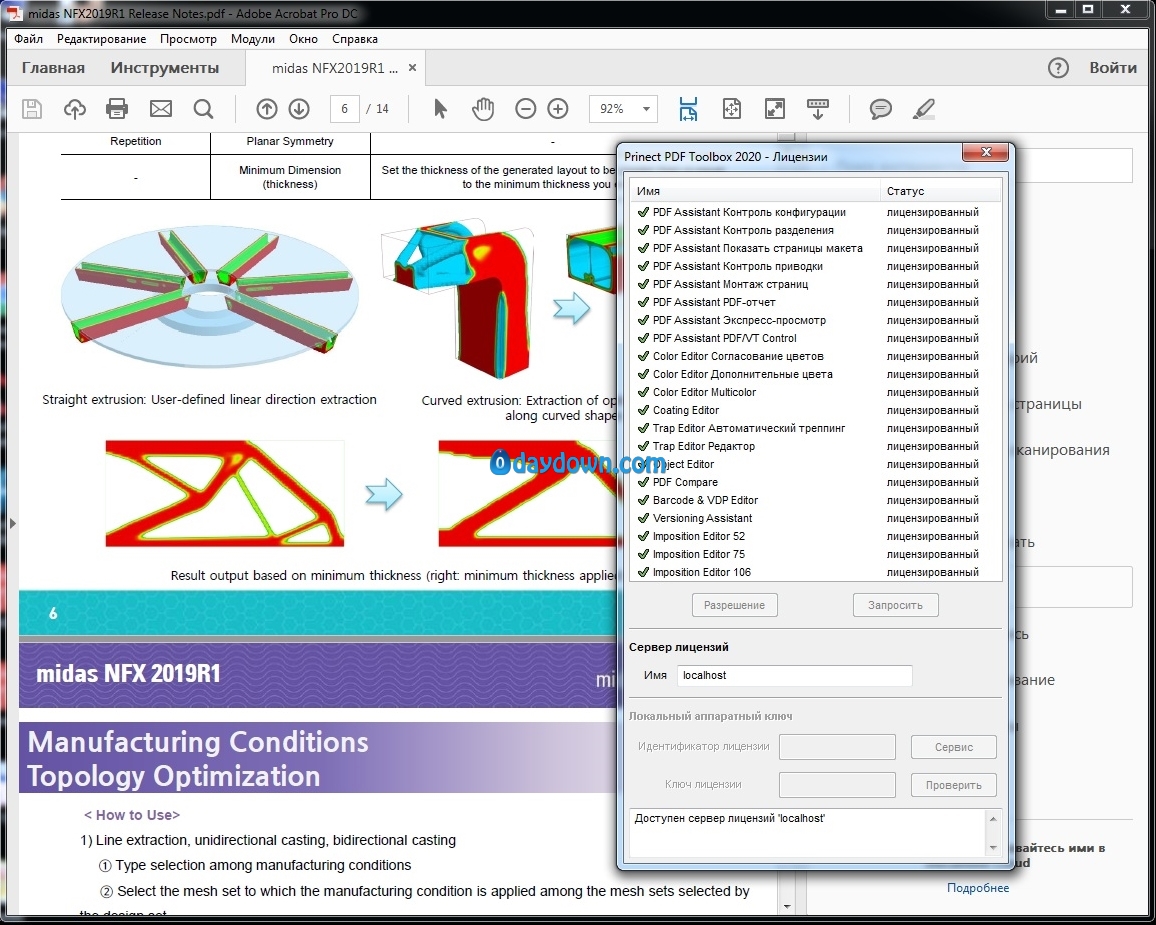The image size is (1156, 925).
Task: Go to next page arrow
Action: (299, 109)
